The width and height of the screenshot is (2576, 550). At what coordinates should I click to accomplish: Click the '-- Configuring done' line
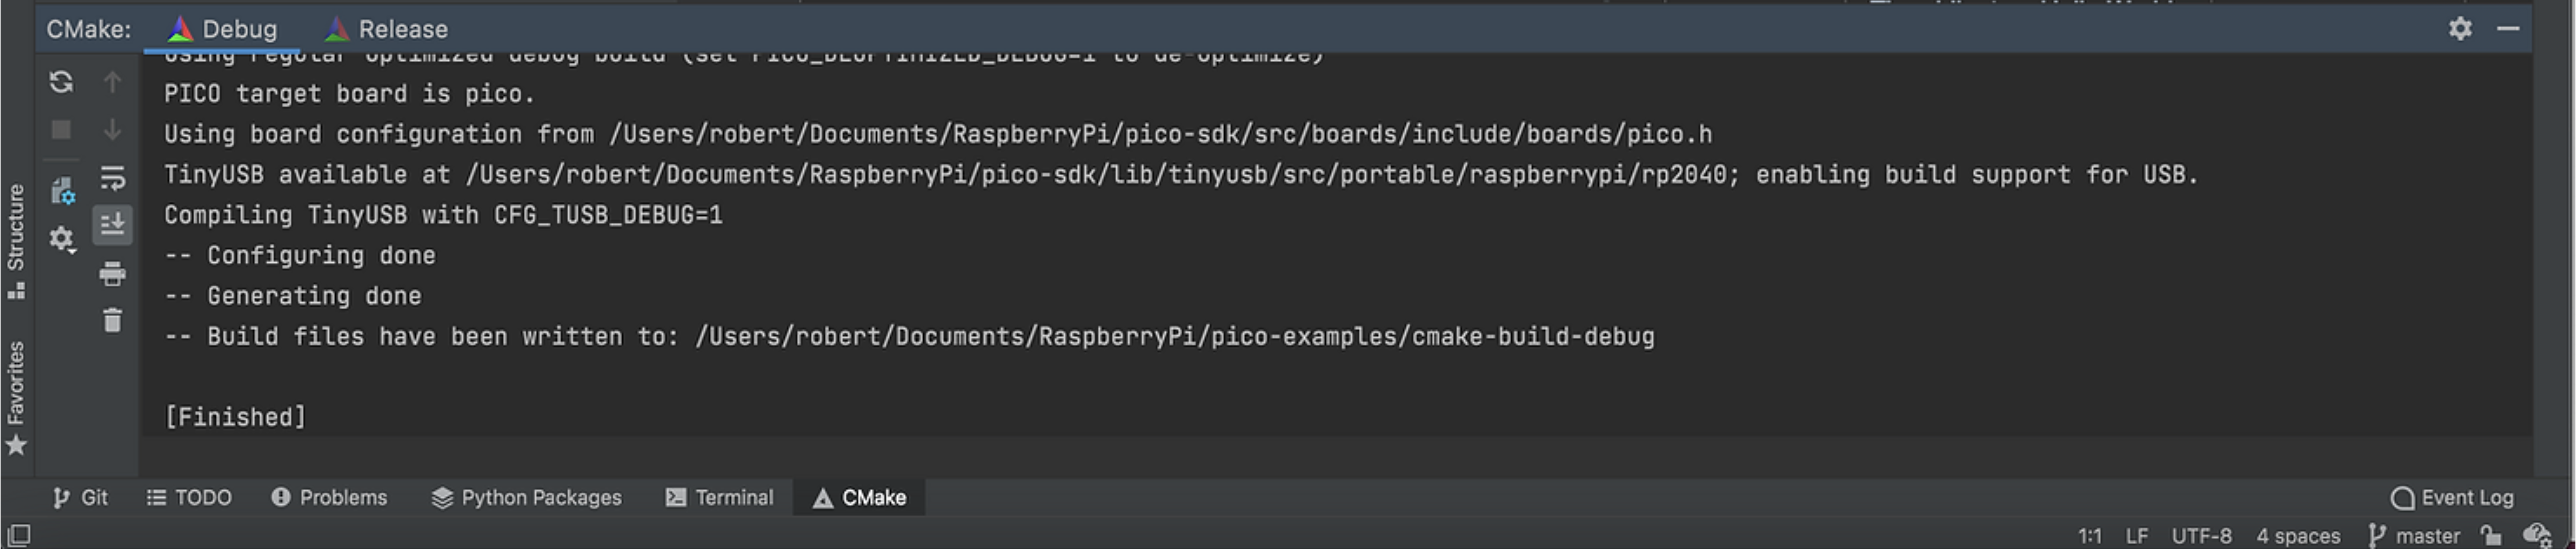tap(300, 255)
